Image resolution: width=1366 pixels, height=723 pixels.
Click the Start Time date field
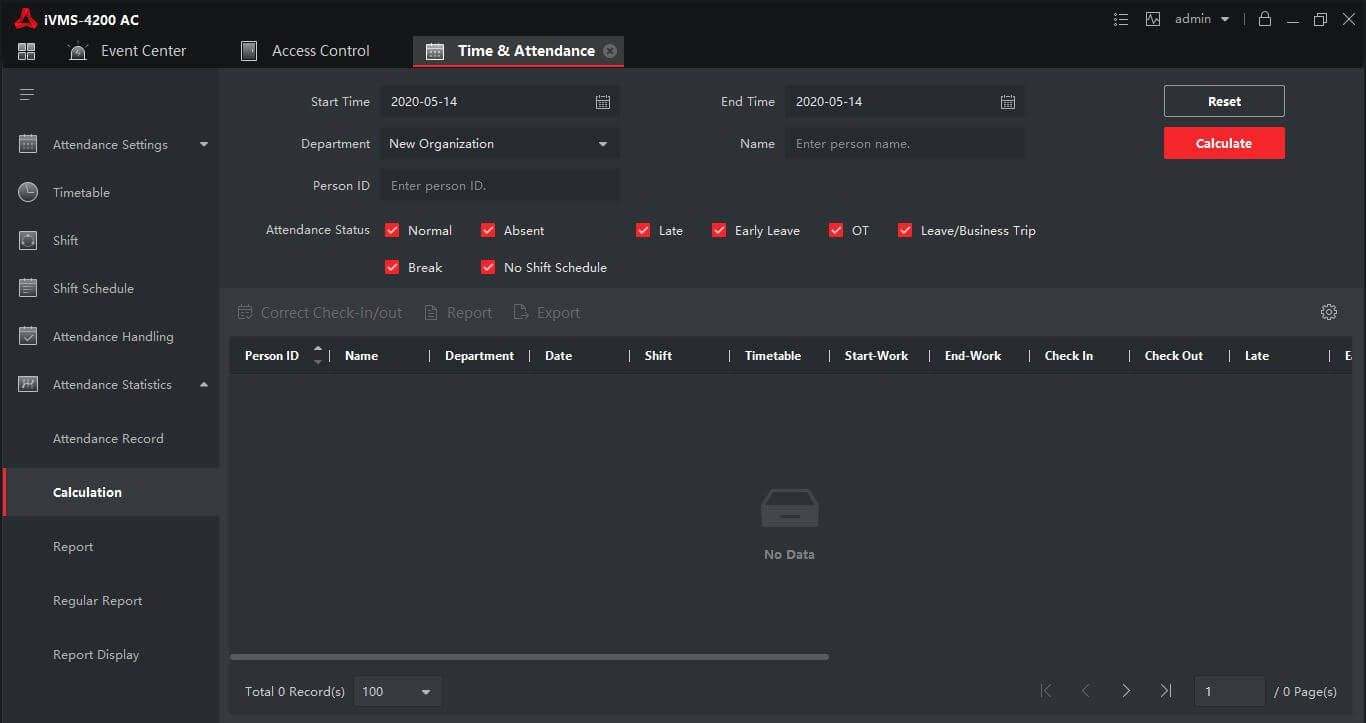pos(499,102)
